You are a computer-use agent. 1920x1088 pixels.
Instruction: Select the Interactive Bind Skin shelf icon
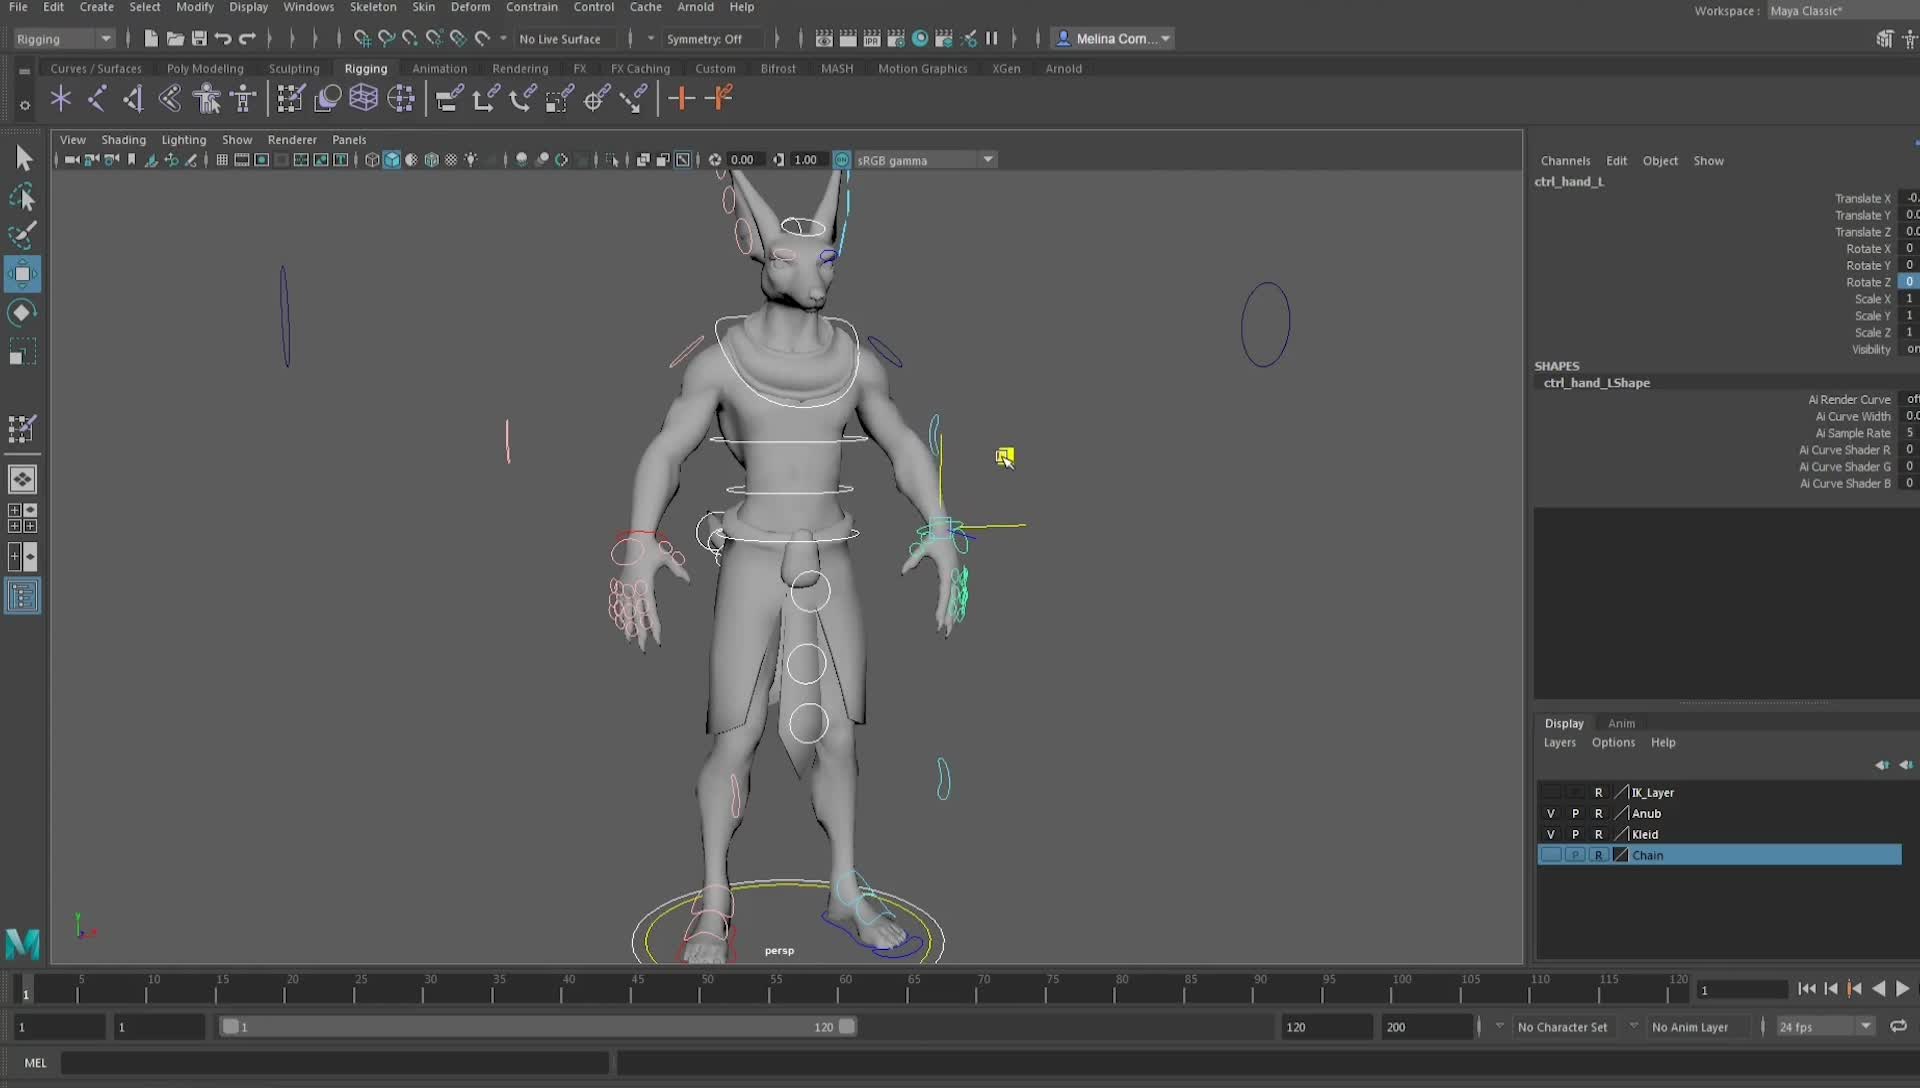[x=327, y=98]
